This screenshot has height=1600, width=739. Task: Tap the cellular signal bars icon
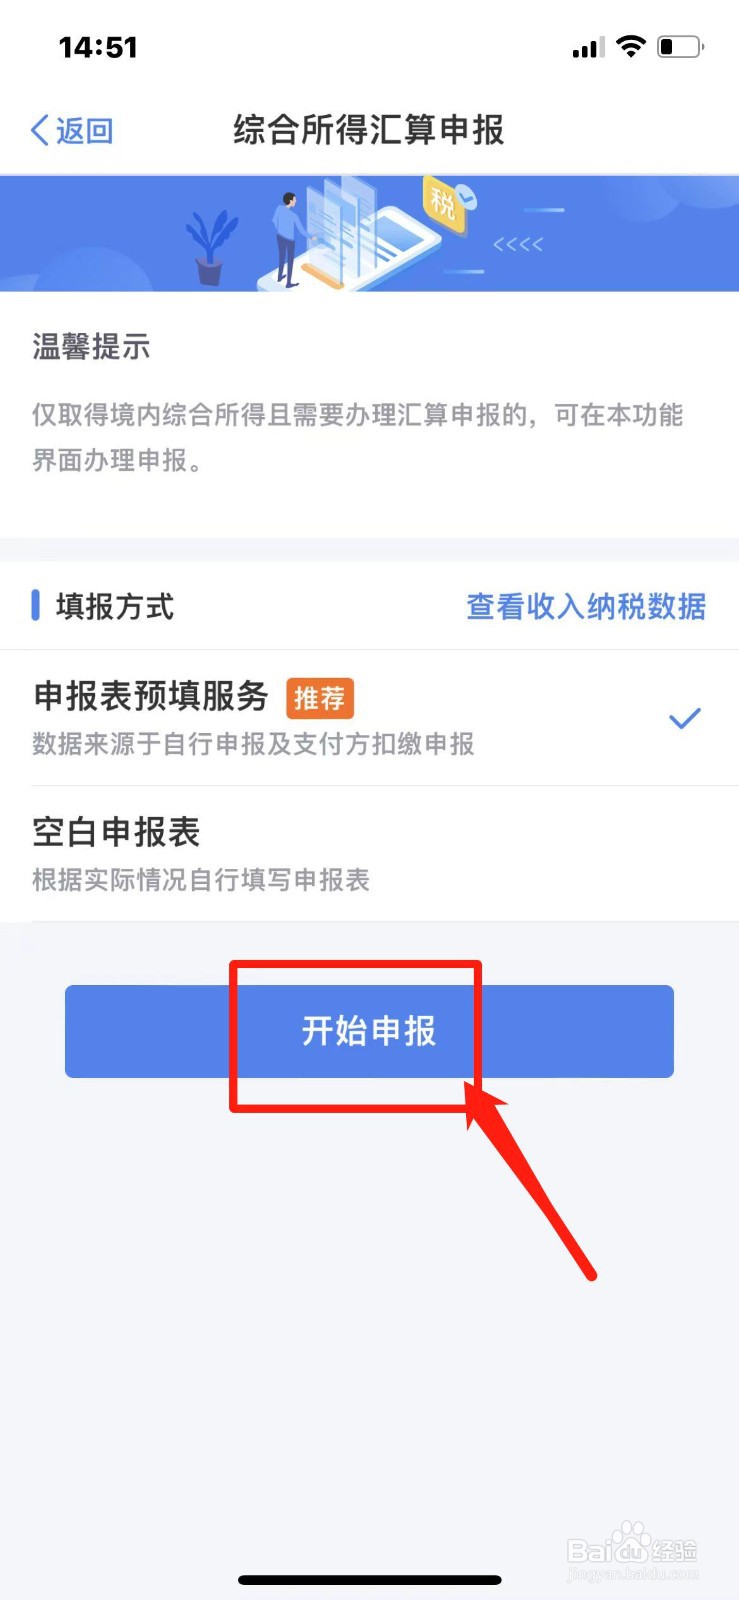588,47
